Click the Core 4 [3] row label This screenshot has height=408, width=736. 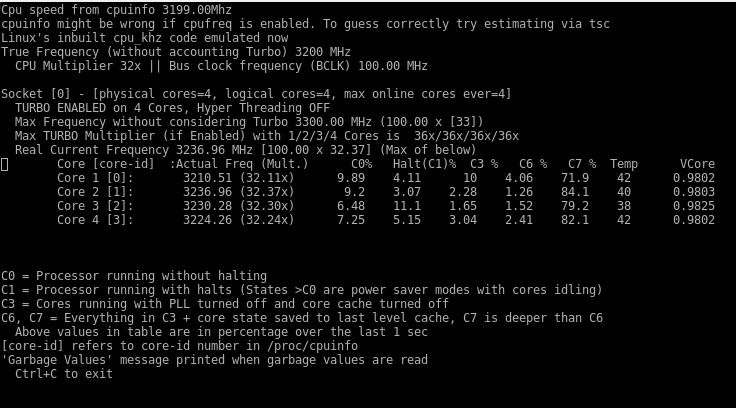click(x=95, y=221)
